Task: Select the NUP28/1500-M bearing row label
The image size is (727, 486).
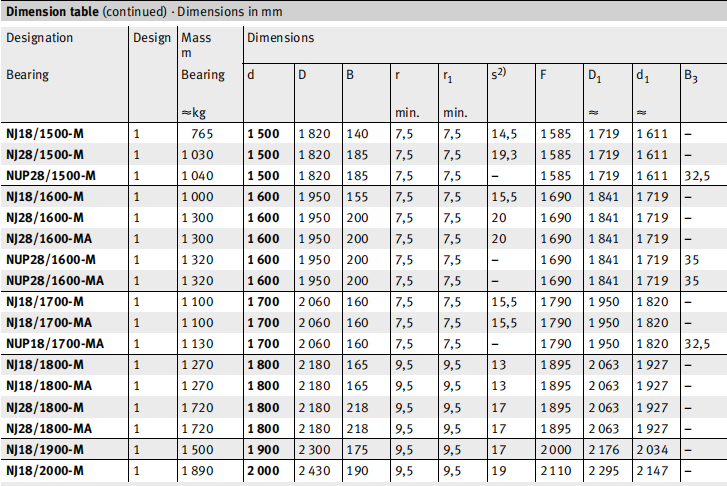Action: [50, 175]
